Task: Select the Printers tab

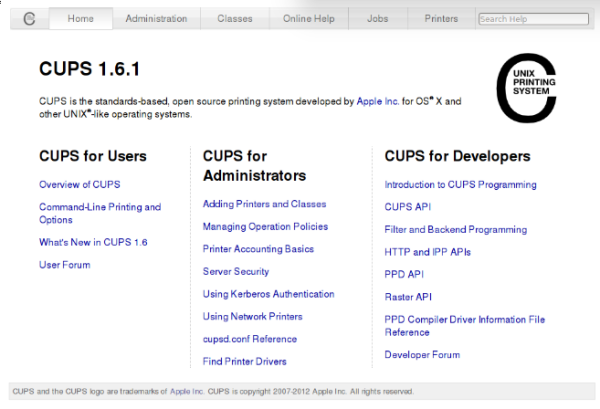Action: click(x=440, y=18)
